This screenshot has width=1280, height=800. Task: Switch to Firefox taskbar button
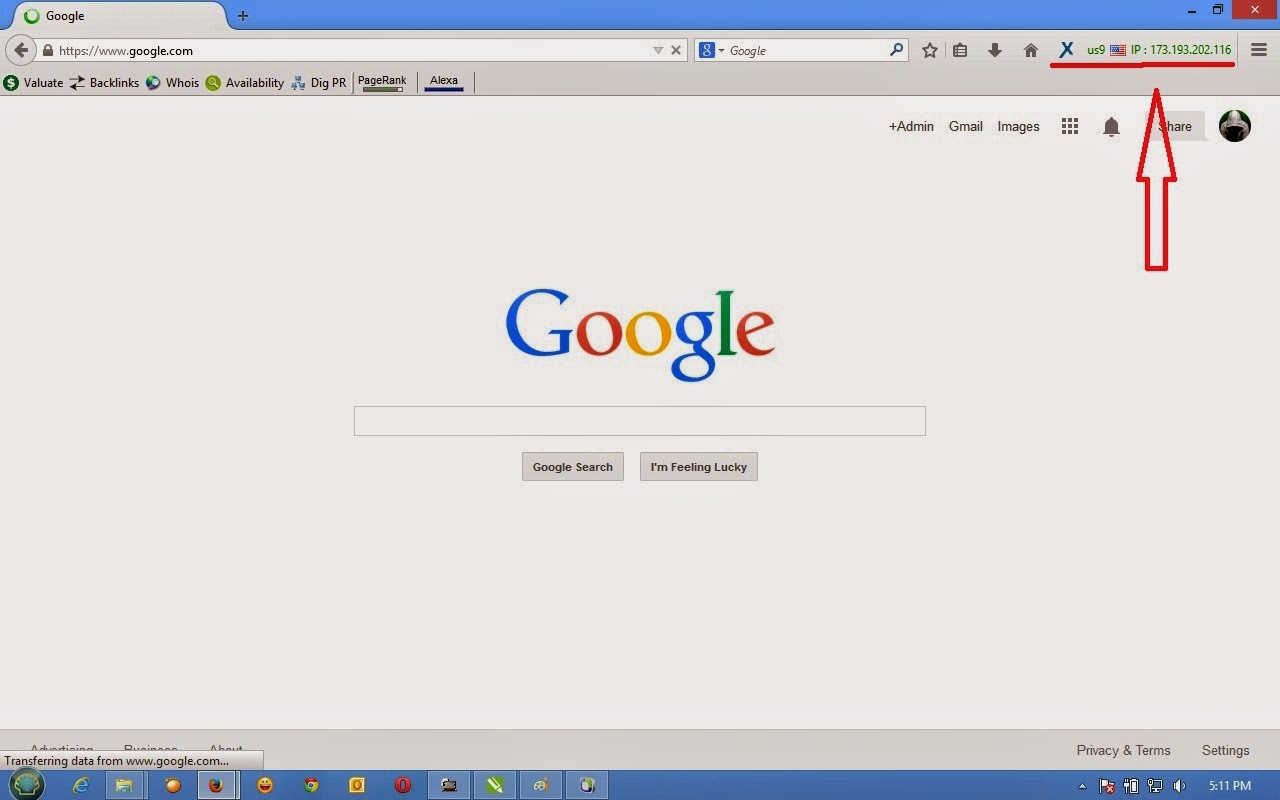point(215,785)
